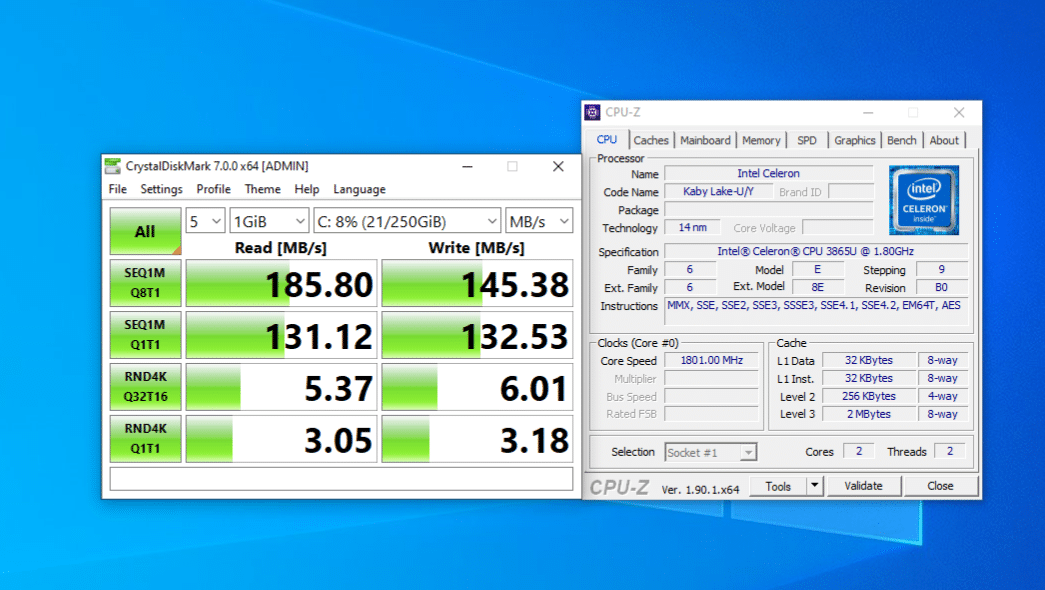Image resolution: width=1045 pixels, height=590 pixels.
Task: Open the C: drive selection dropdown
Action: [407, 221]
